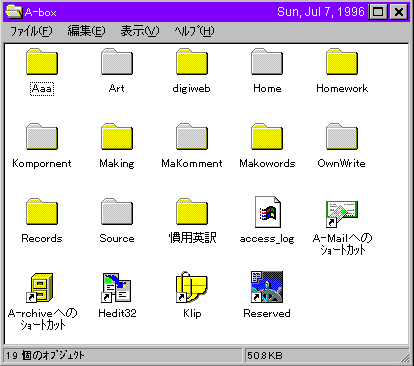Click the date in title bar

click(321, 12)
